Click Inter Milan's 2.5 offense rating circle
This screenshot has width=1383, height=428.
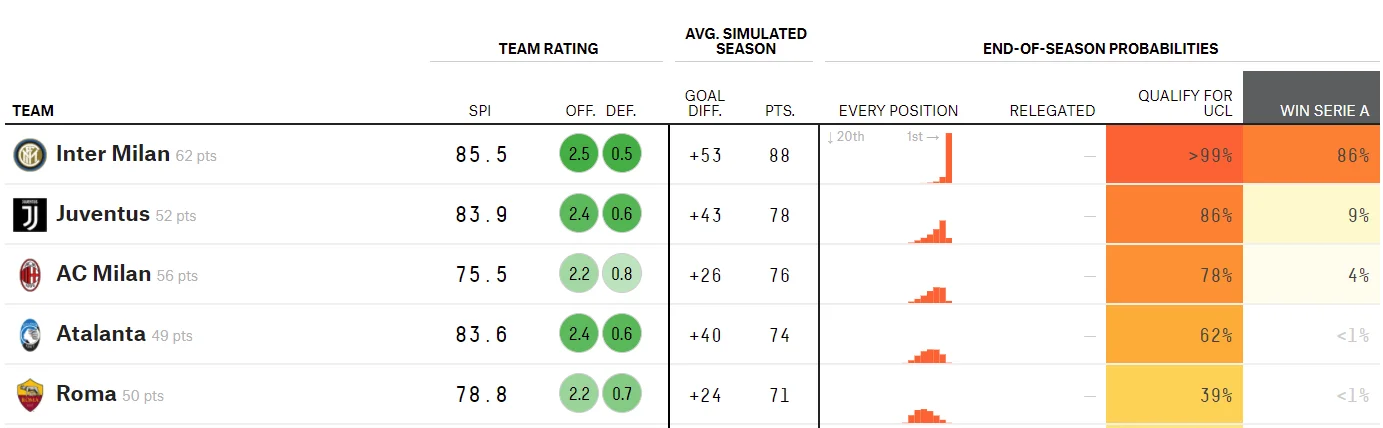click(x=579, y=154)
